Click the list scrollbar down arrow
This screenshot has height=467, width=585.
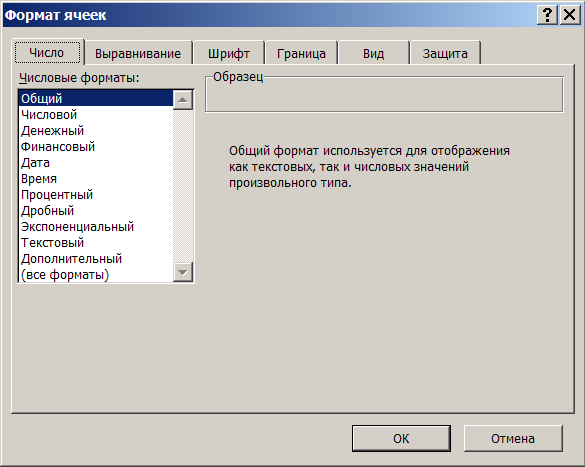183,272
